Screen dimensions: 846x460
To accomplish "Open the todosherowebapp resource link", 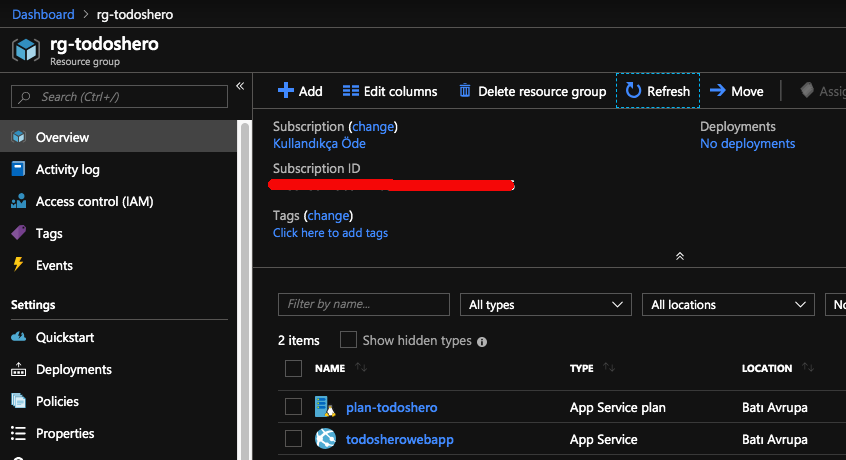I will coord(399,439).
